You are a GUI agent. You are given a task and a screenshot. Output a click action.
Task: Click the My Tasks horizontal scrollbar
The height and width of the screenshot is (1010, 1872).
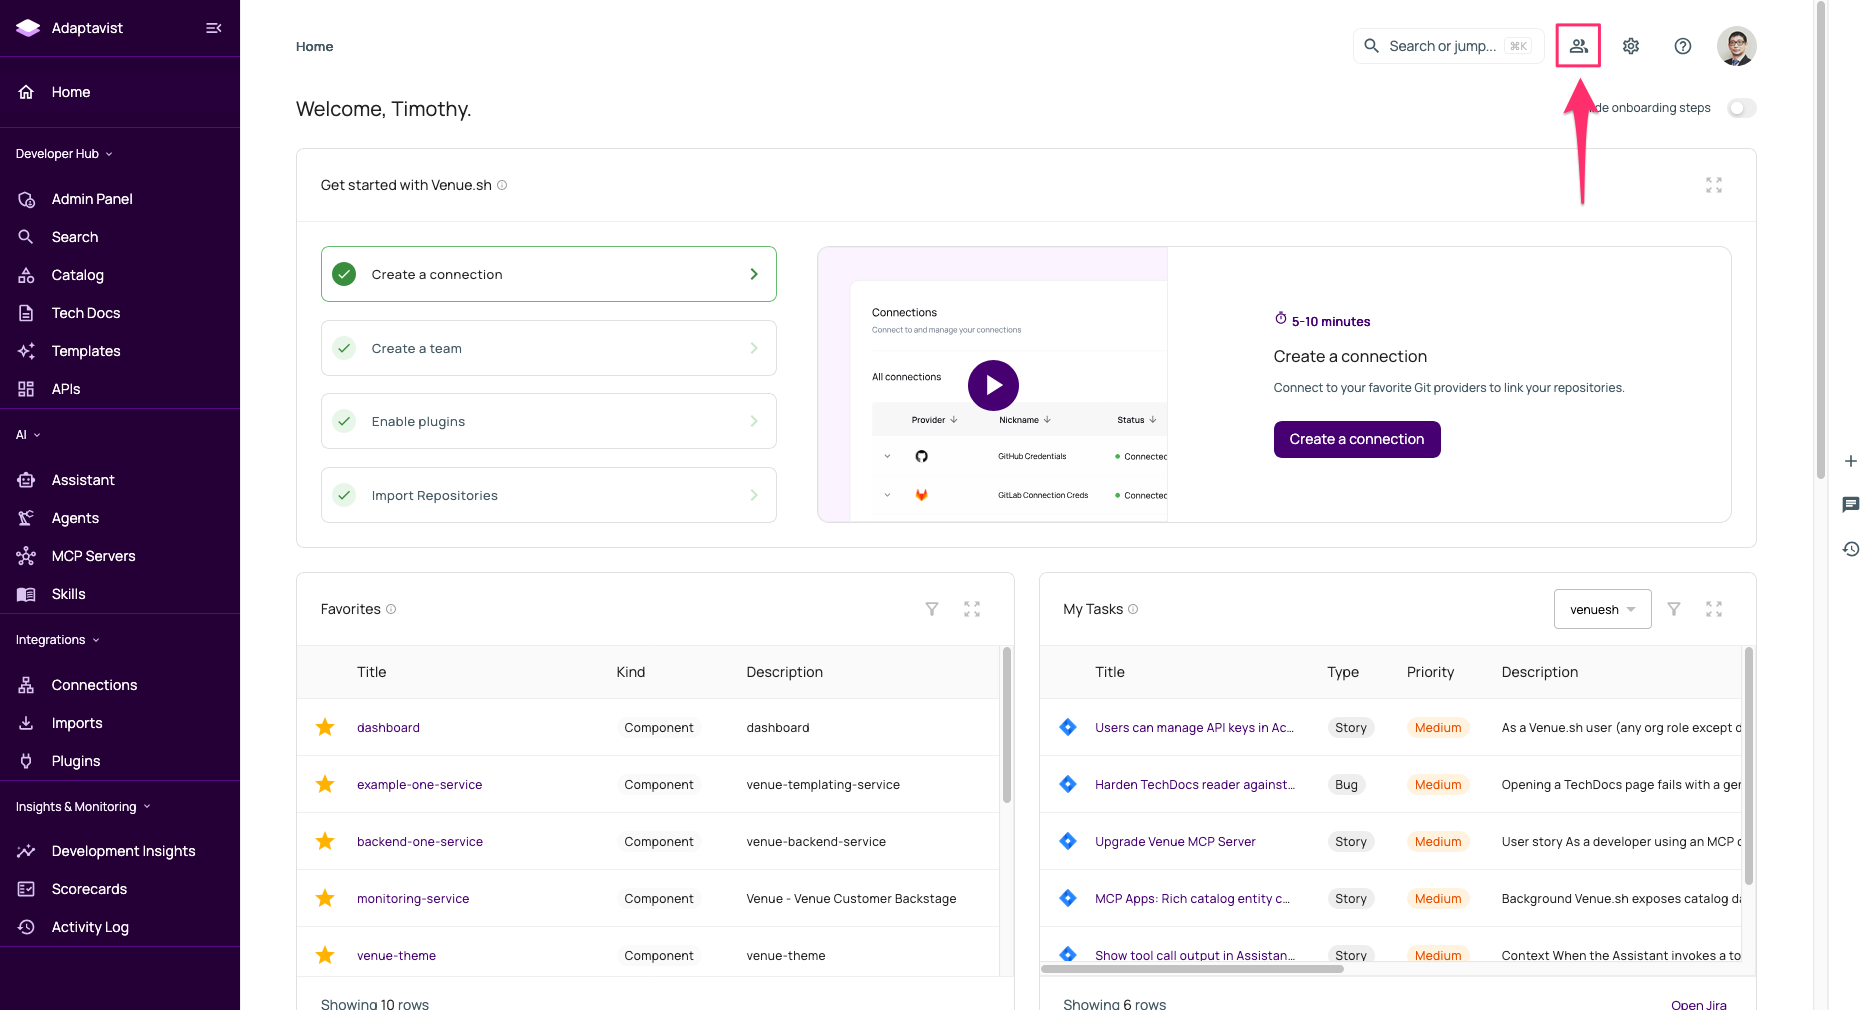pyautogui.click(x=1192, y=969)
